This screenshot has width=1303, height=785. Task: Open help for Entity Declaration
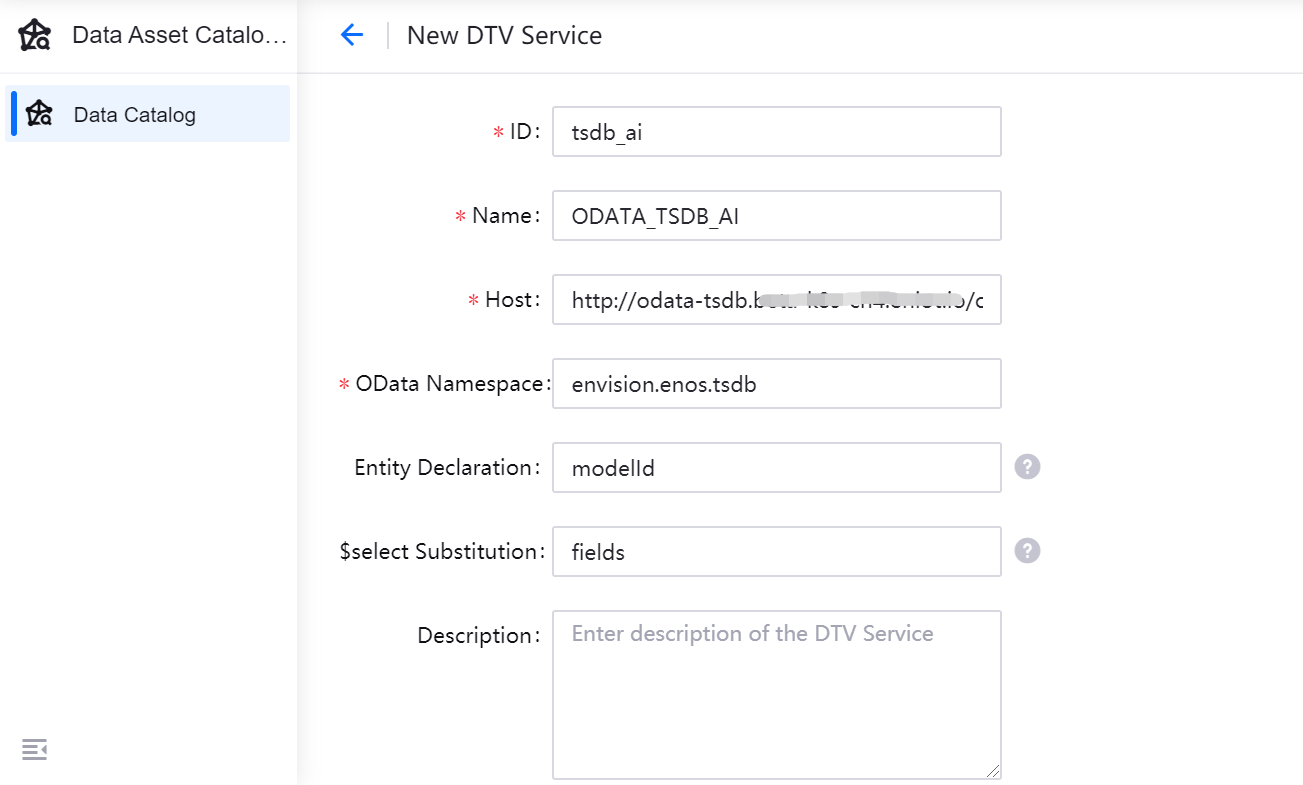click(x=1028, y=467)
